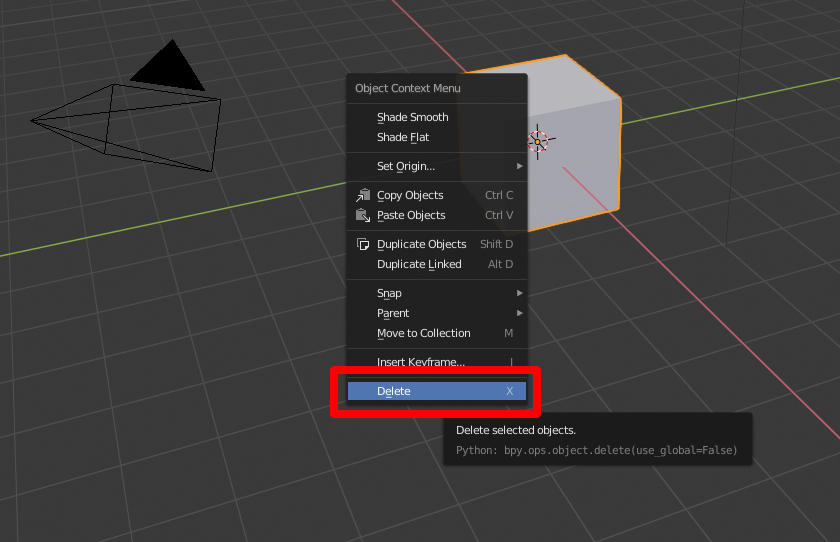Select the Shade Flat menu entry
This screenshot has width=840, height=542.
point(437,137)
